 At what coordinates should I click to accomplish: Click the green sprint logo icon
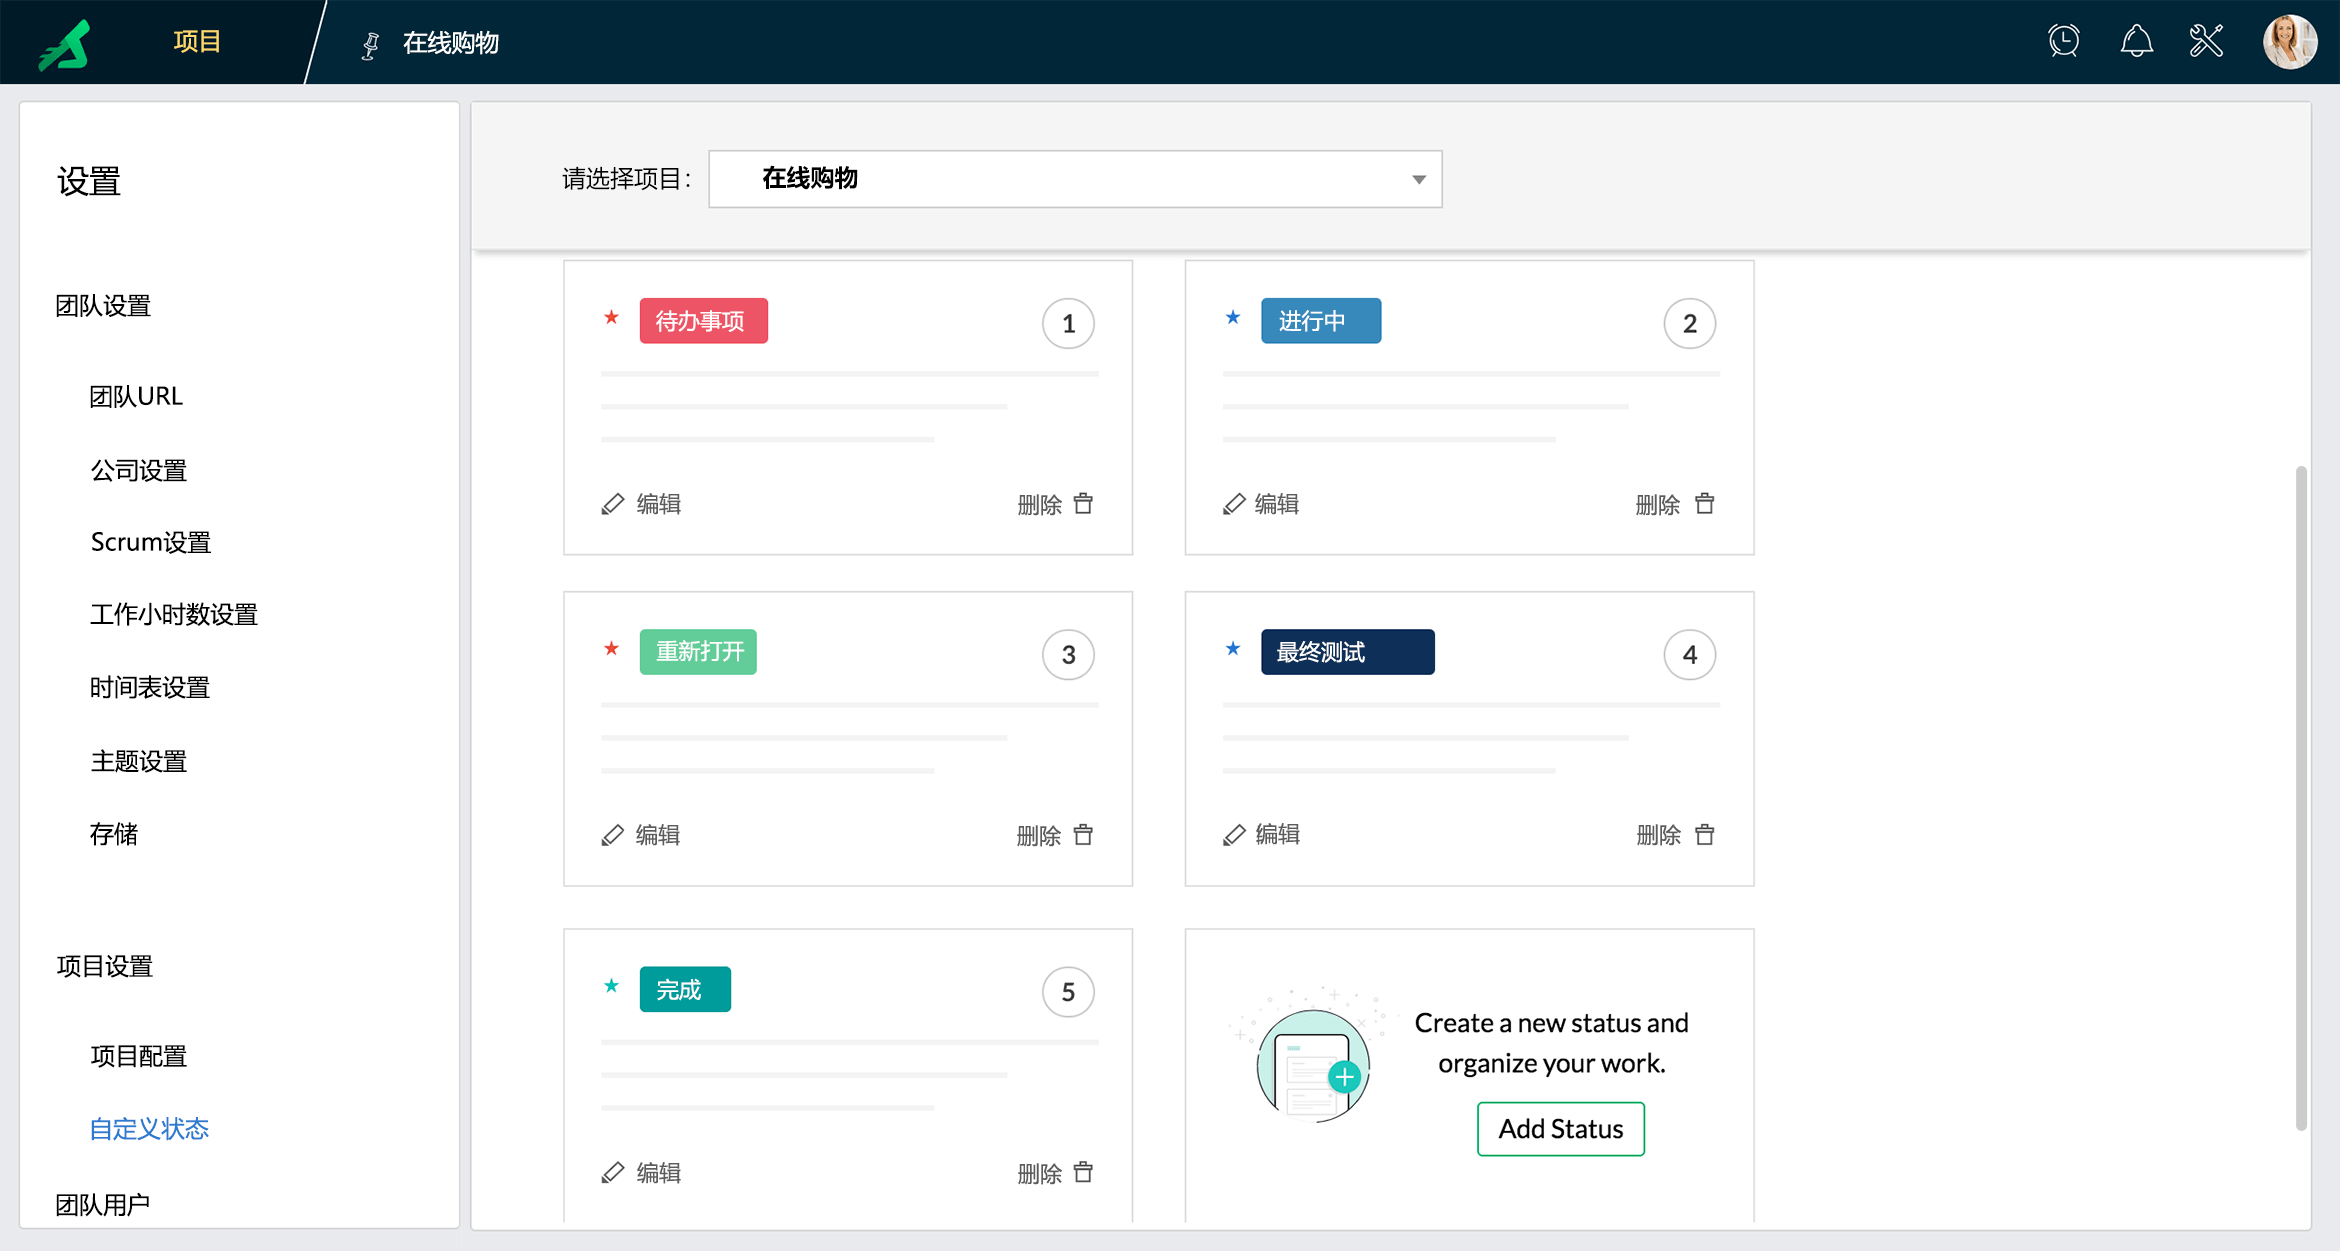pos(65,44)
